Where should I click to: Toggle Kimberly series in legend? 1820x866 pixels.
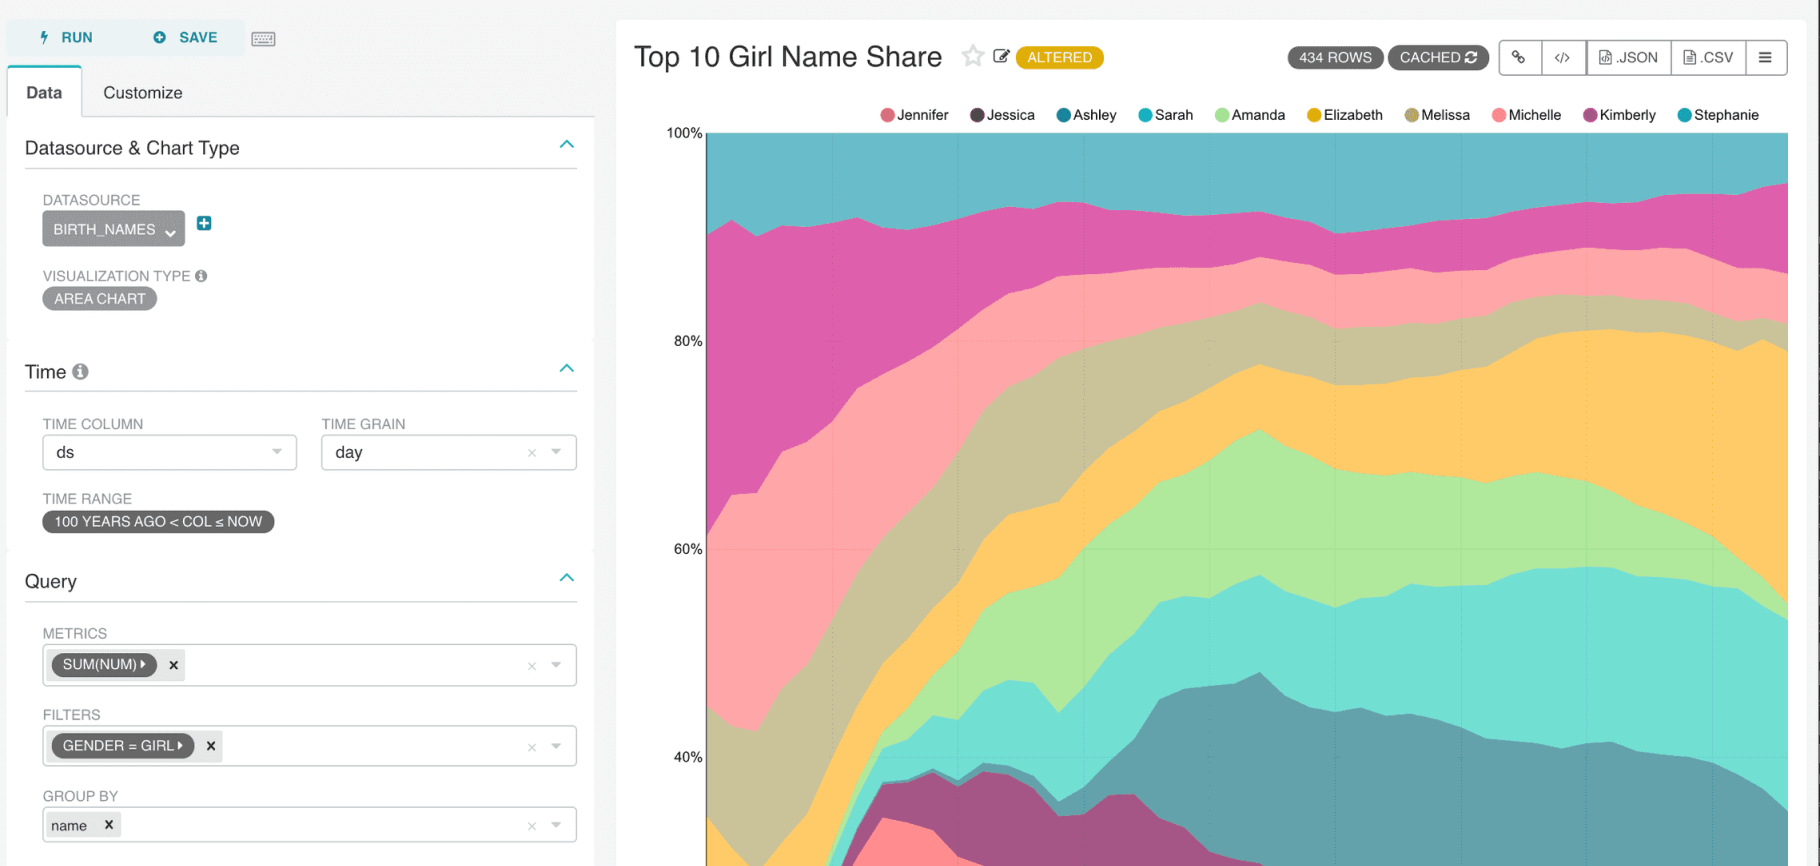(x=1619, y=115)
